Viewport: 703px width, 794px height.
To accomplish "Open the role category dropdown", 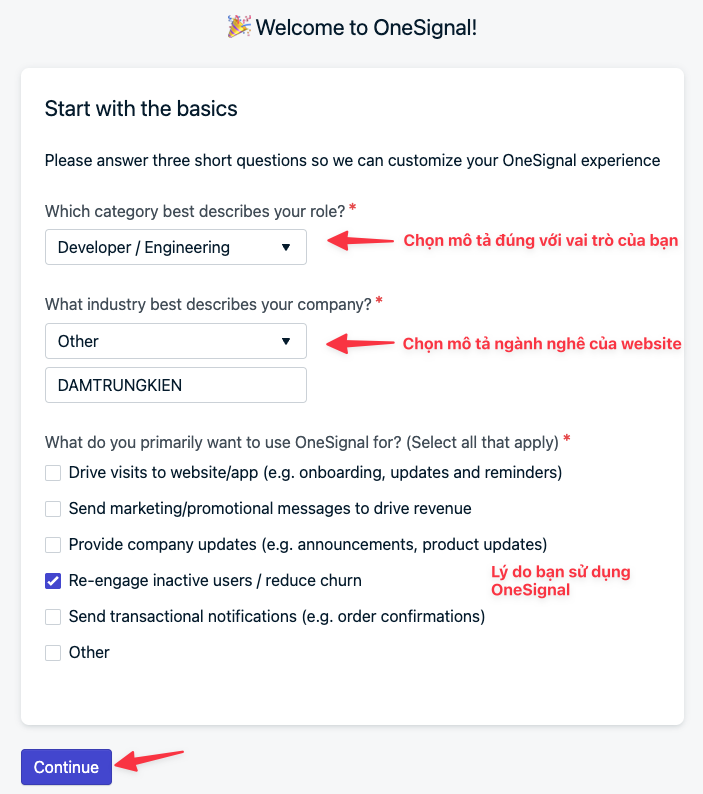I will (x=176, y=247).
